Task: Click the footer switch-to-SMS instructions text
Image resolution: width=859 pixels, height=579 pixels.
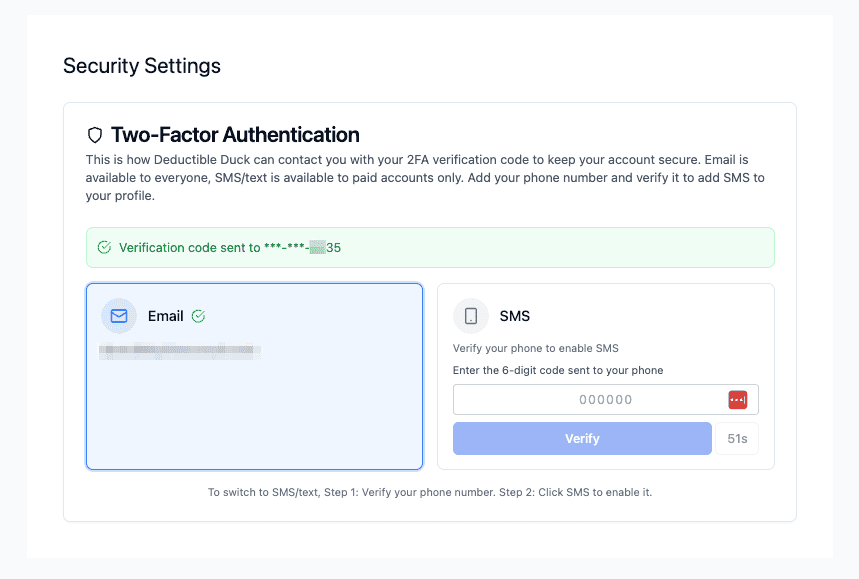Action: click(430, 492)
